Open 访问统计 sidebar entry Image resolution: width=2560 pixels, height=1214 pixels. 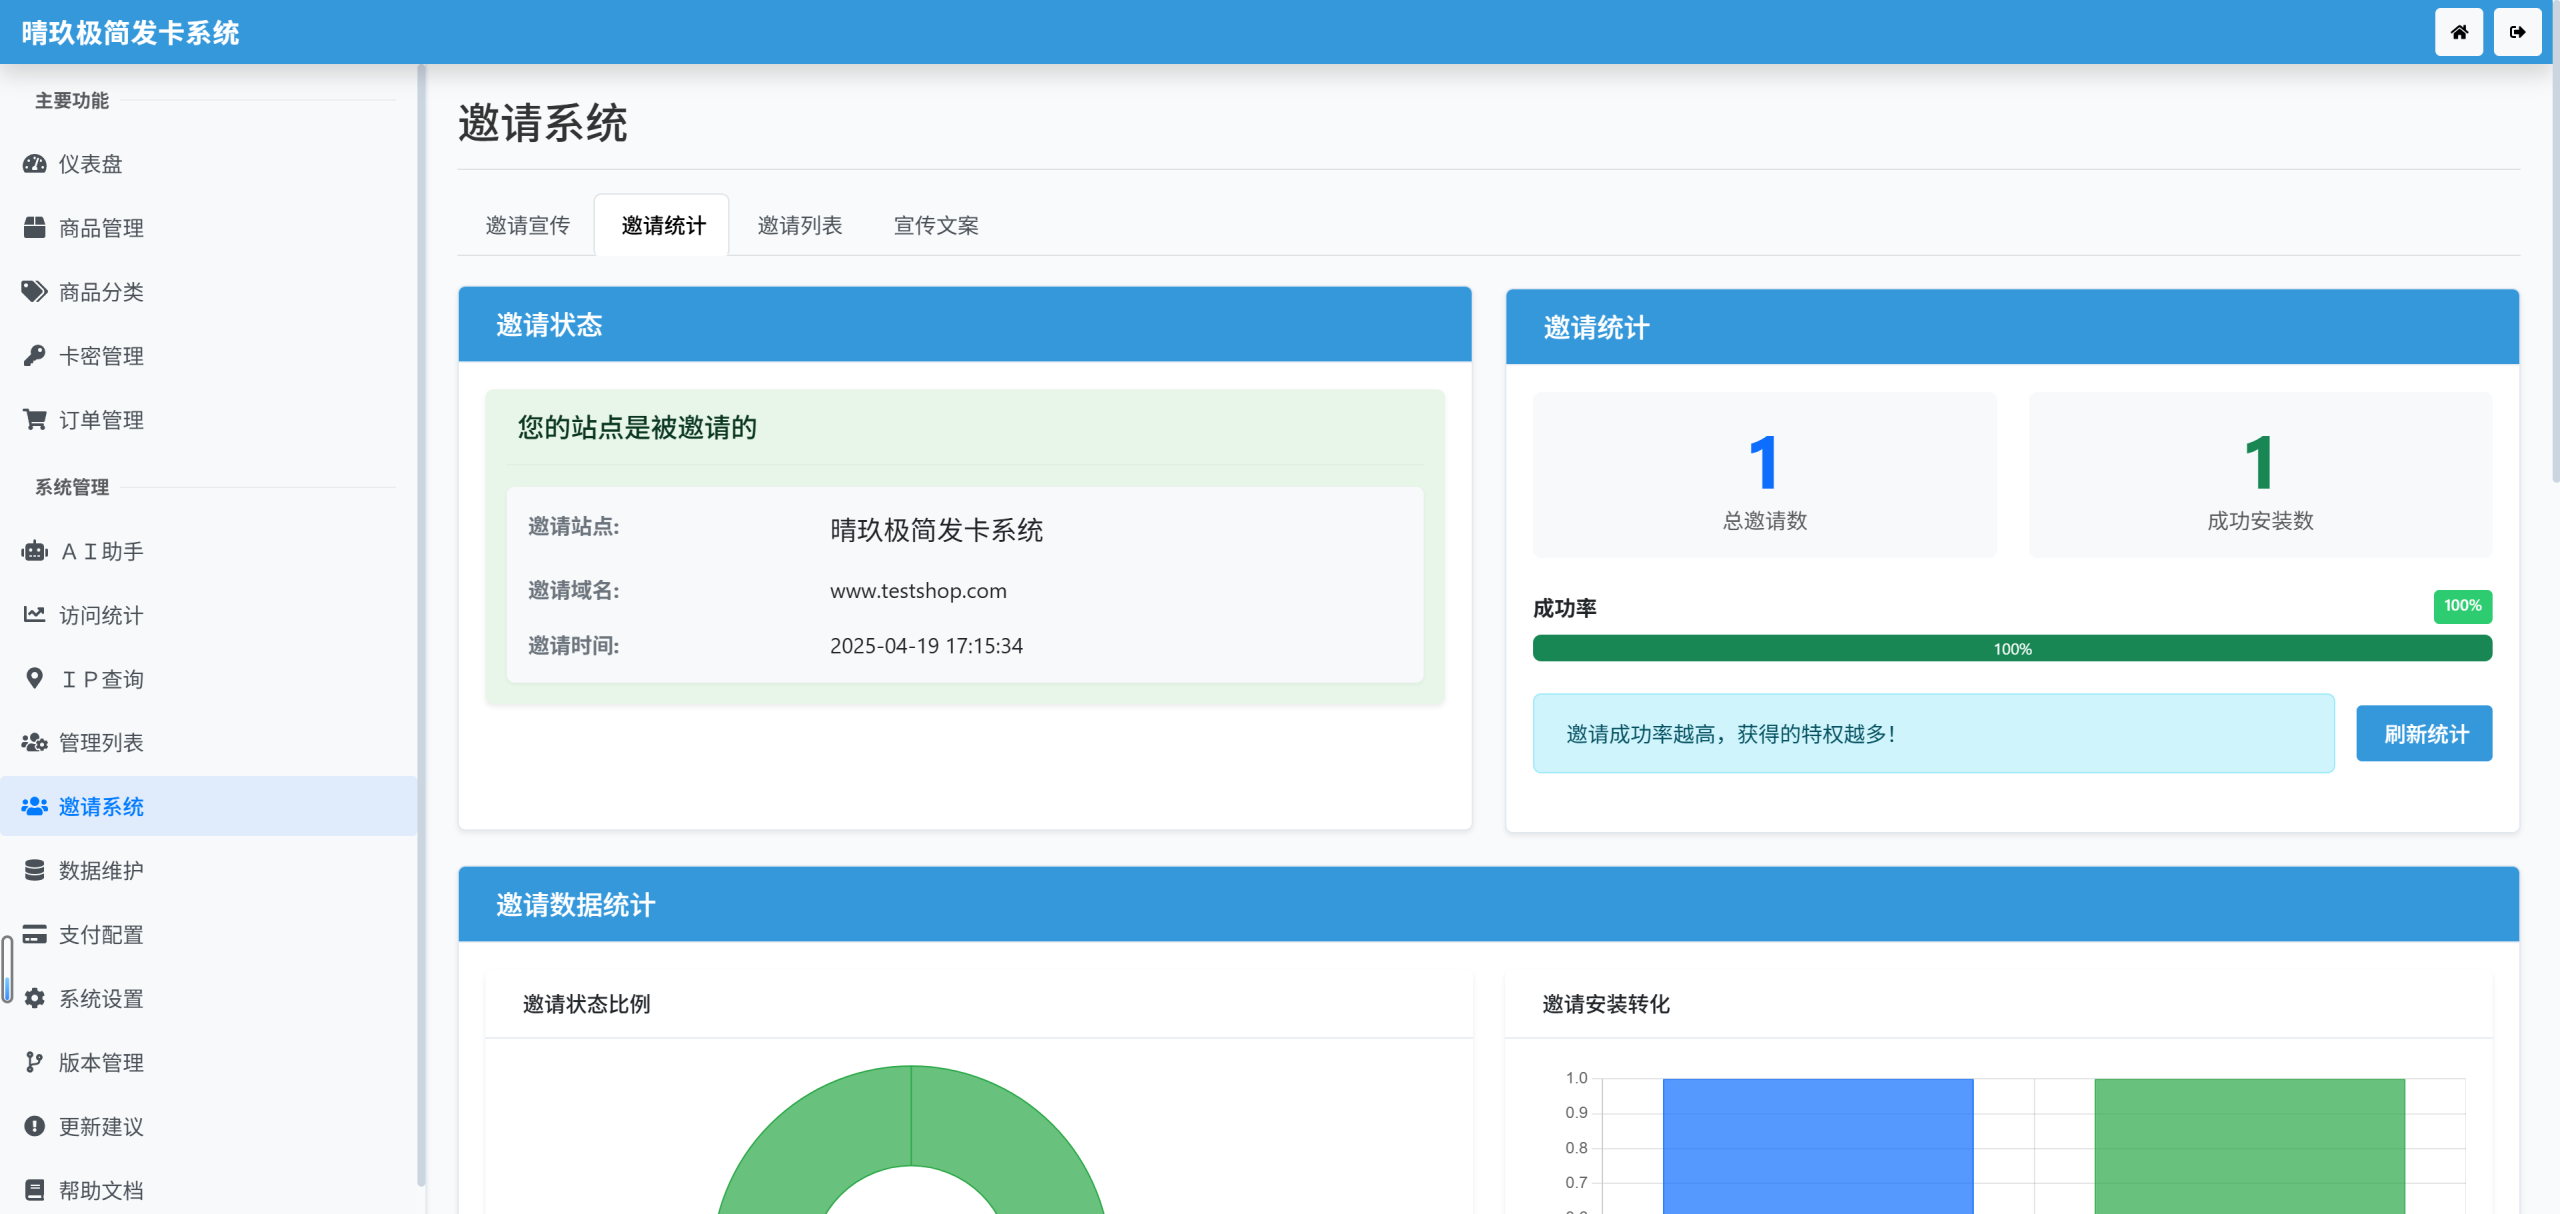(x=208, y=615)
